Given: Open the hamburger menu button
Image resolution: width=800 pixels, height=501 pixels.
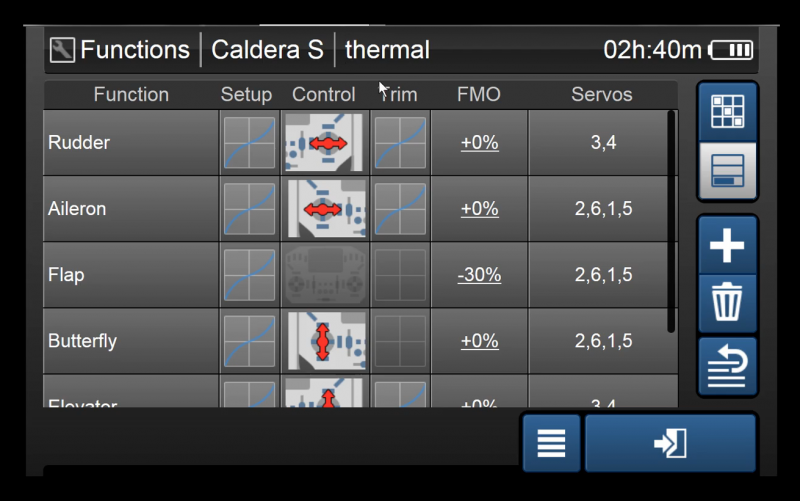Looking at the screenshot, I should tap(551, 443).
